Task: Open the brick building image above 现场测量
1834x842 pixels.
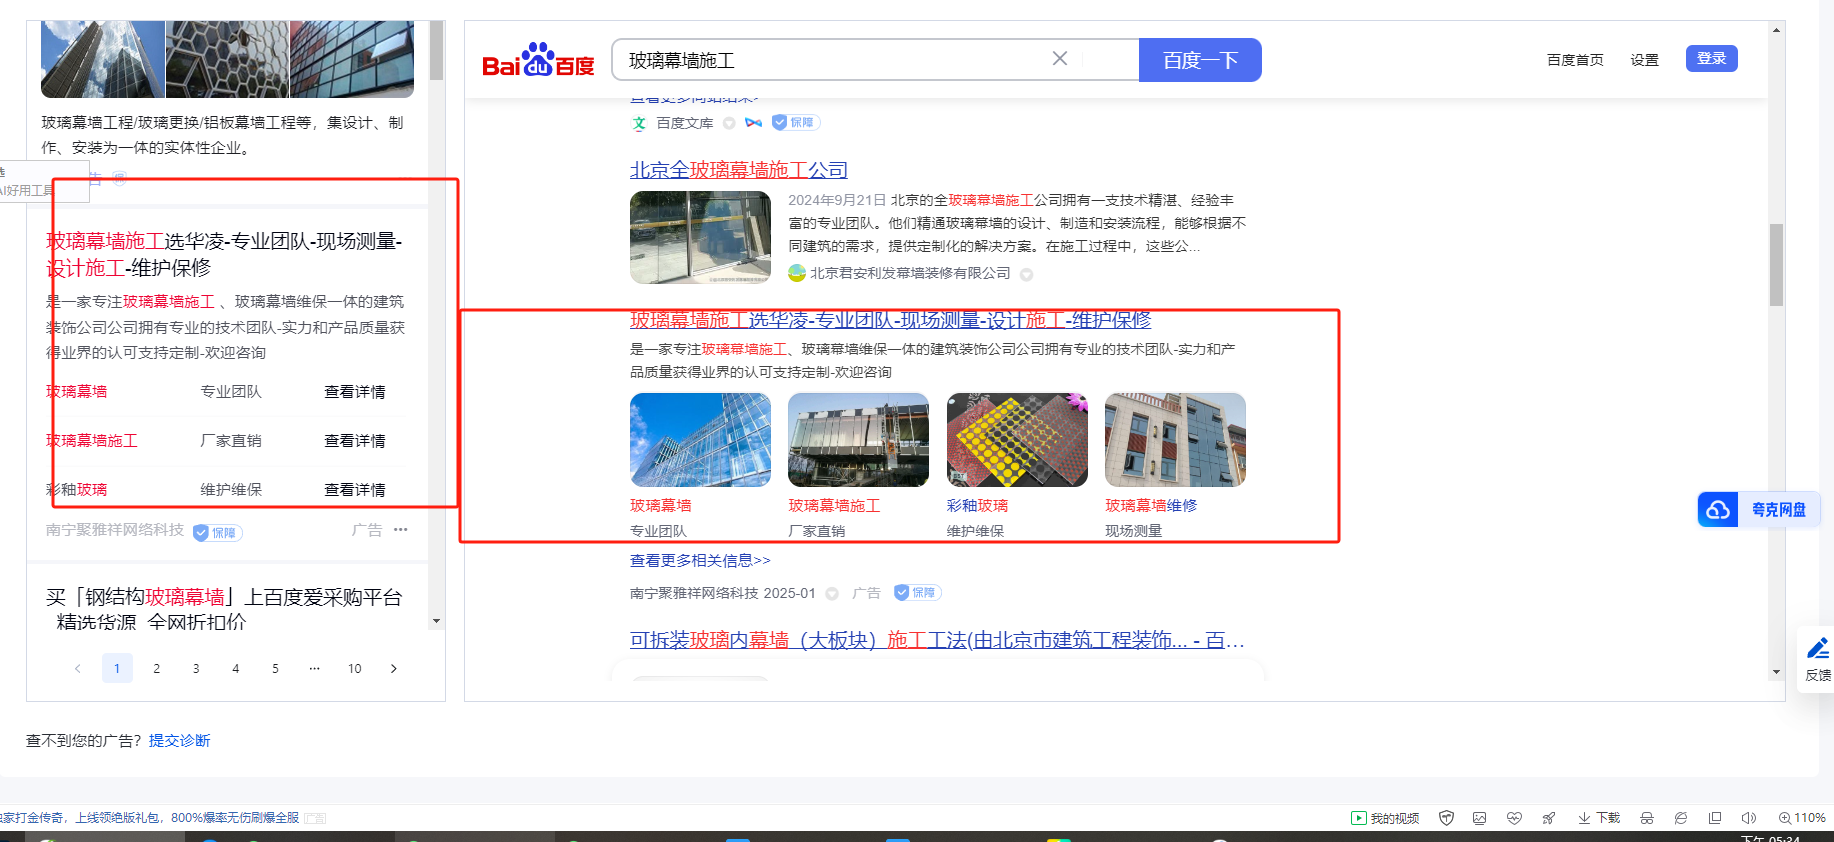Action: [x=1175, y=440]
